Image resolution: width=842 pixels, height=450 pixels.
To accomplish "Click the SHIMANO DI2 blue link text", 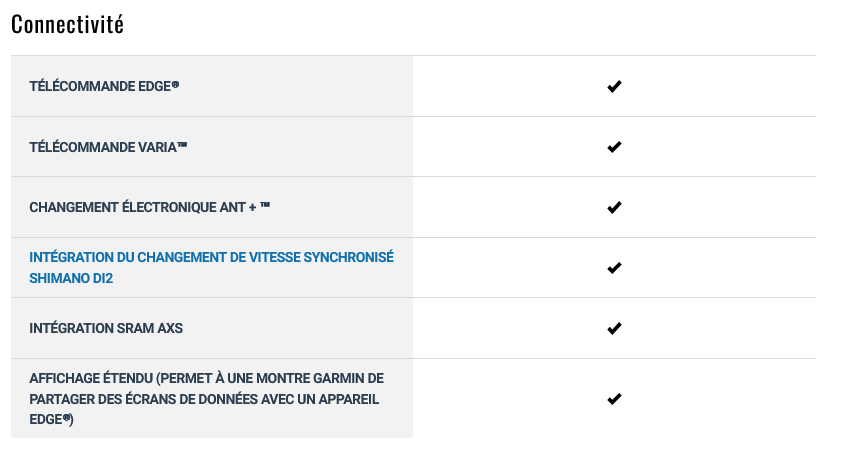I will pyautogui.click(x=71, y=278).
